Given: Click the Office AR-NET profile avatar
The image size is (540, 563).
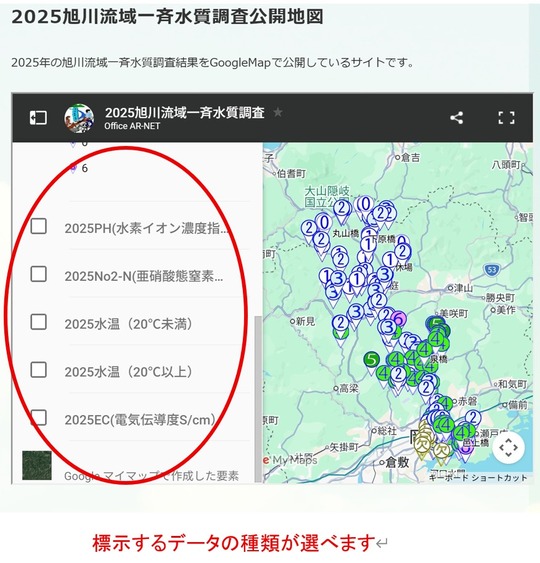Looking at the screenshot, I should (x=79, y=118).
